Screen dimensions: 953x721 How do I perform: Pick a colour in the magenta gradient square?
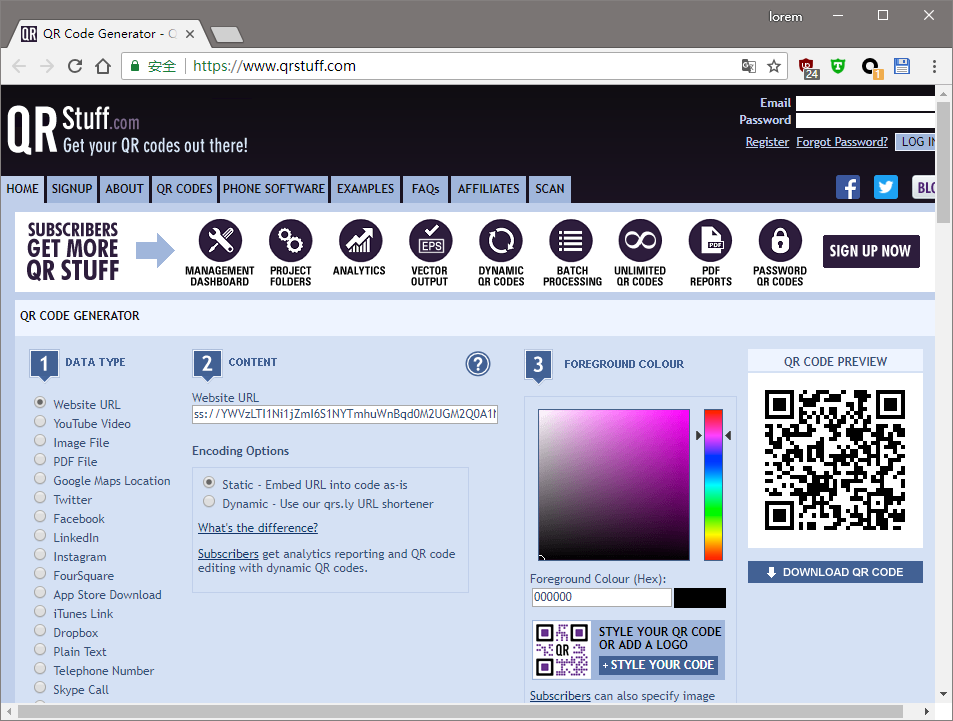pos(614,485)
